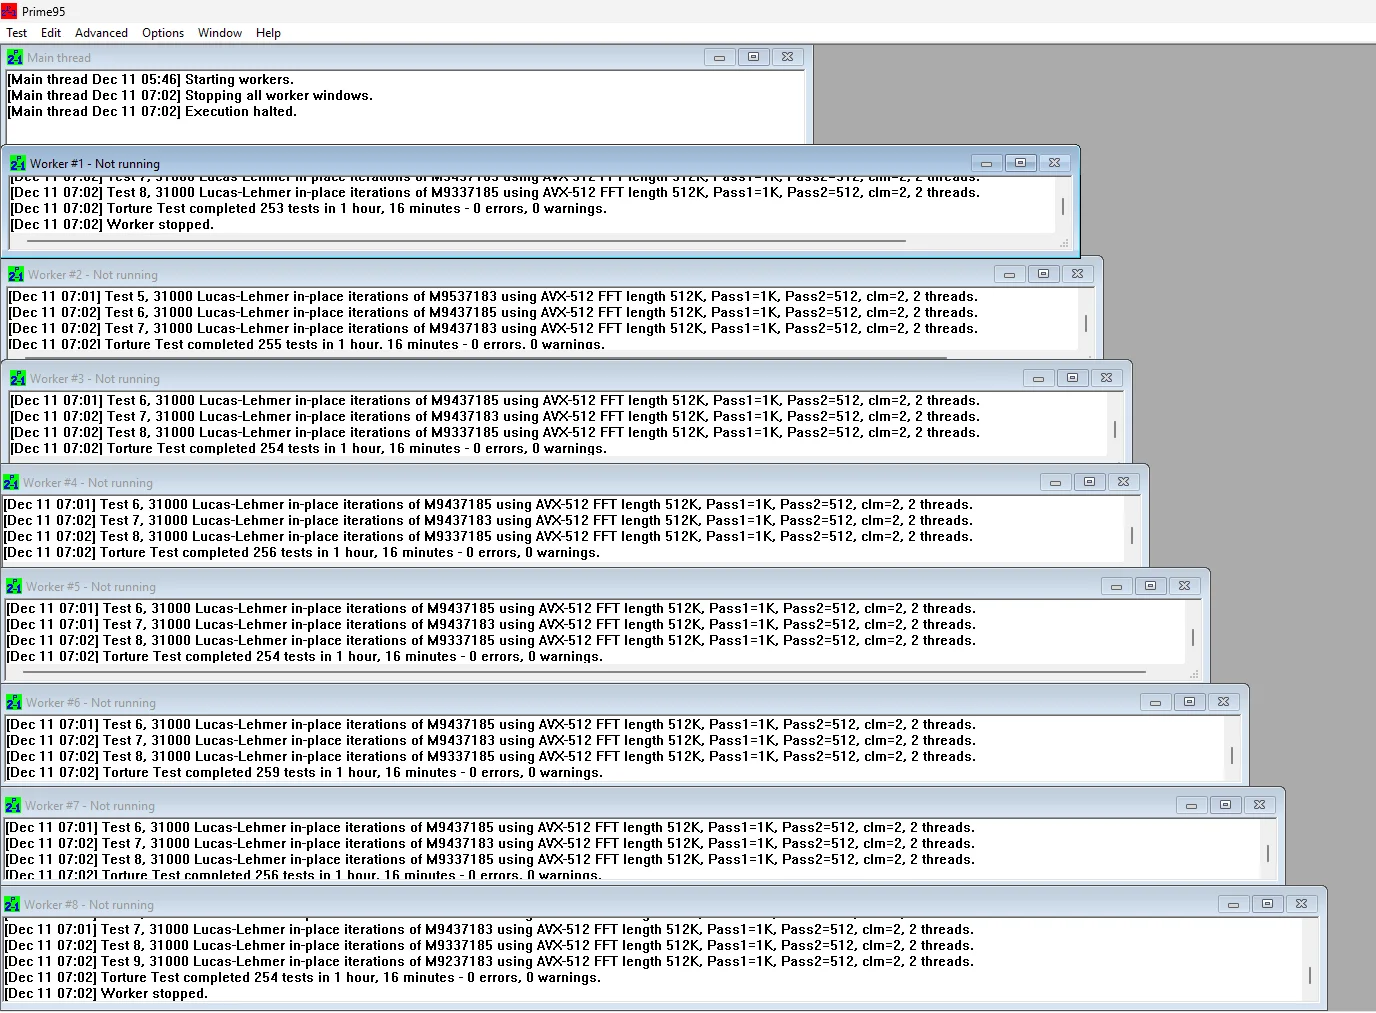
Task: Minimize the Main thread window
Action: coord(719,57)
